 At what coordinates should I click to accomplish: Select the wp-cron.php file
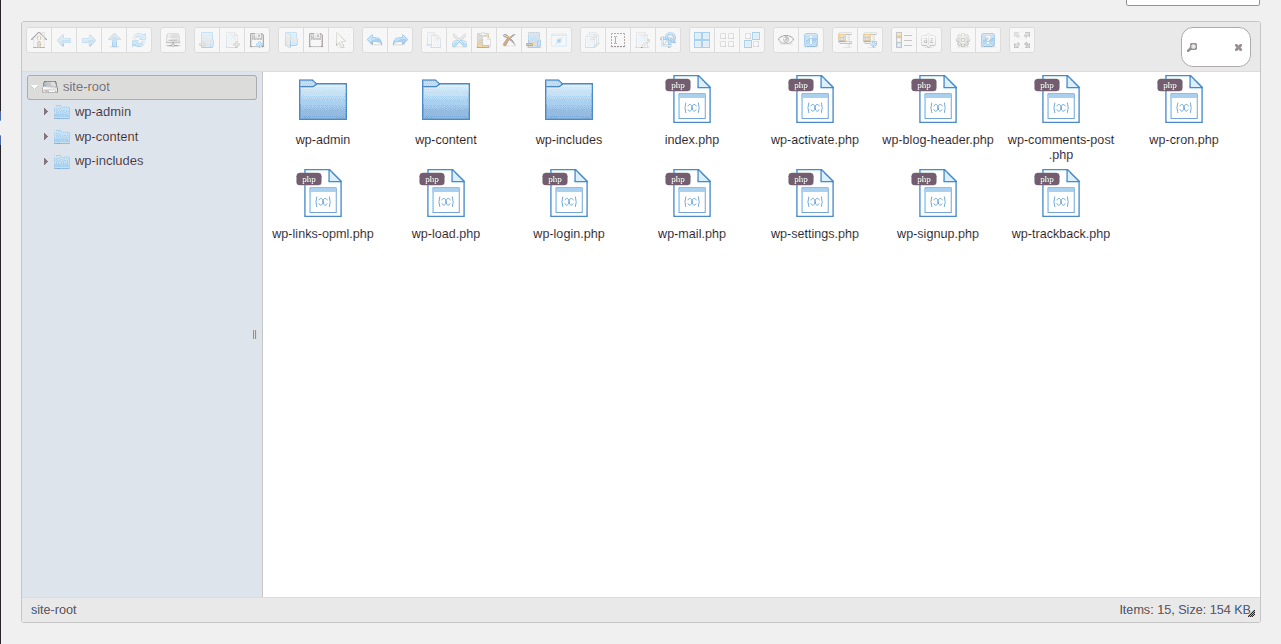point(1184,110)
